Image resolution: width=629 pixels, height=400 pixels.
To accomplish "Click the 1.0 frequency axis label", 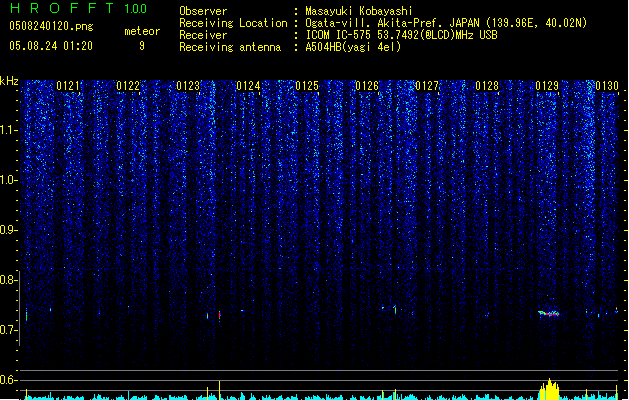I will pos(9,180).
